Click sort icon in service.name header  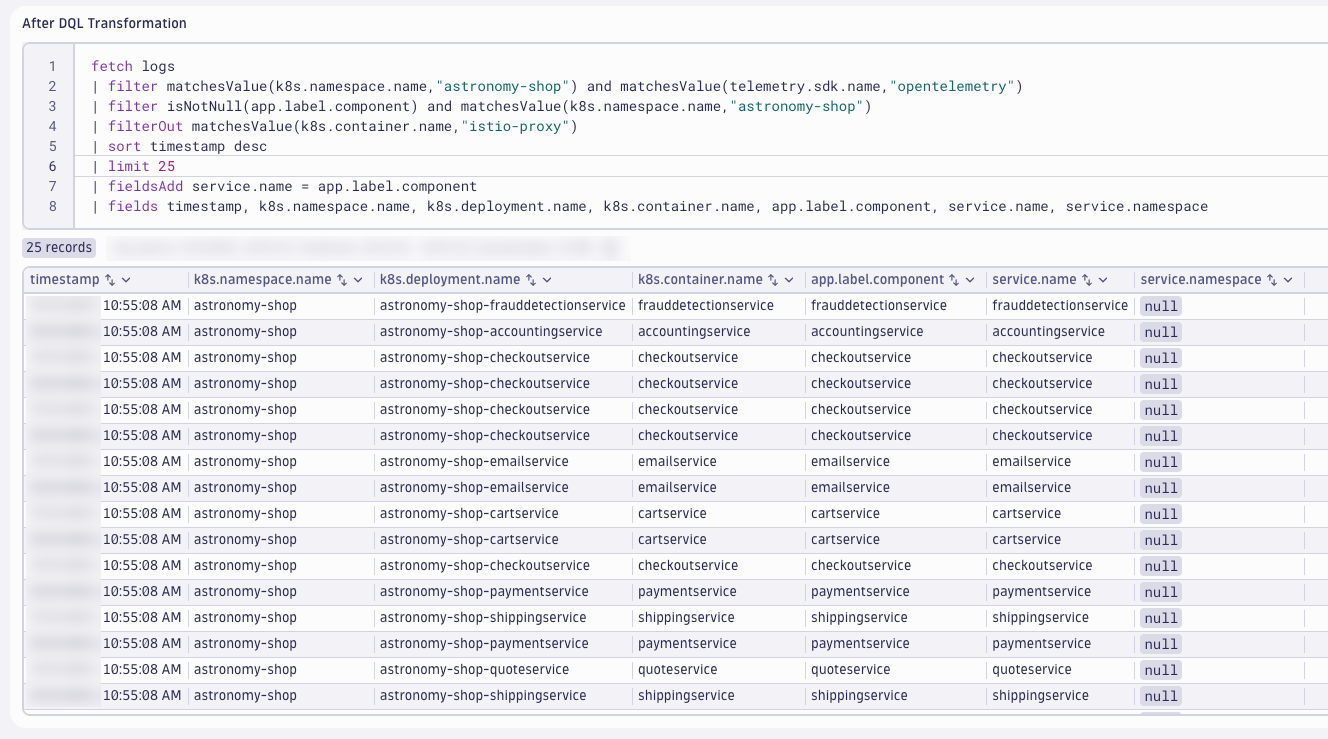(x=1087, y=280)
